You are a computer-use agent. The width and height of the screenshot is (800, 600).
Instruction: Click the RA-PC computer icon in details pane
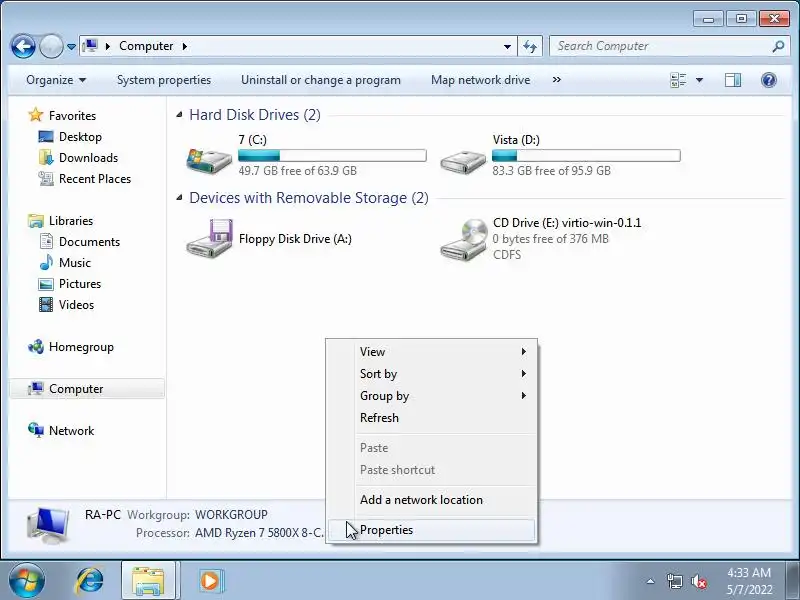coord(47,526)
